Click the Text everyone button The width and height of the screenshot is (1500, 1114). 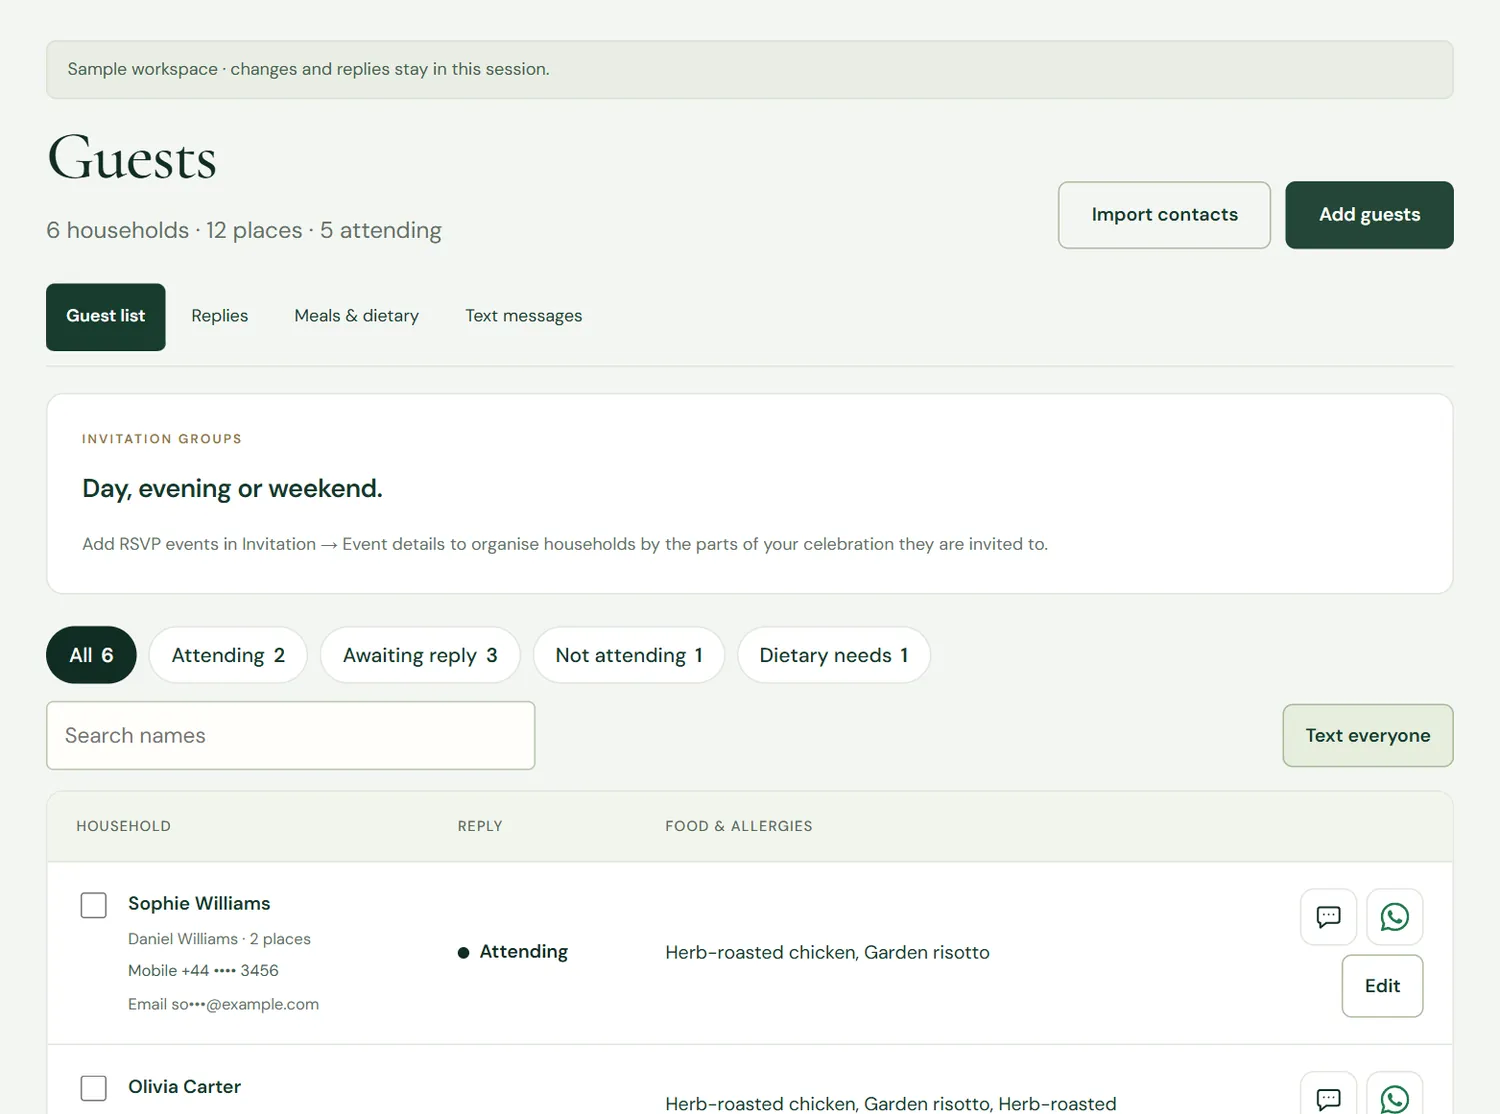click(1368, 736)
